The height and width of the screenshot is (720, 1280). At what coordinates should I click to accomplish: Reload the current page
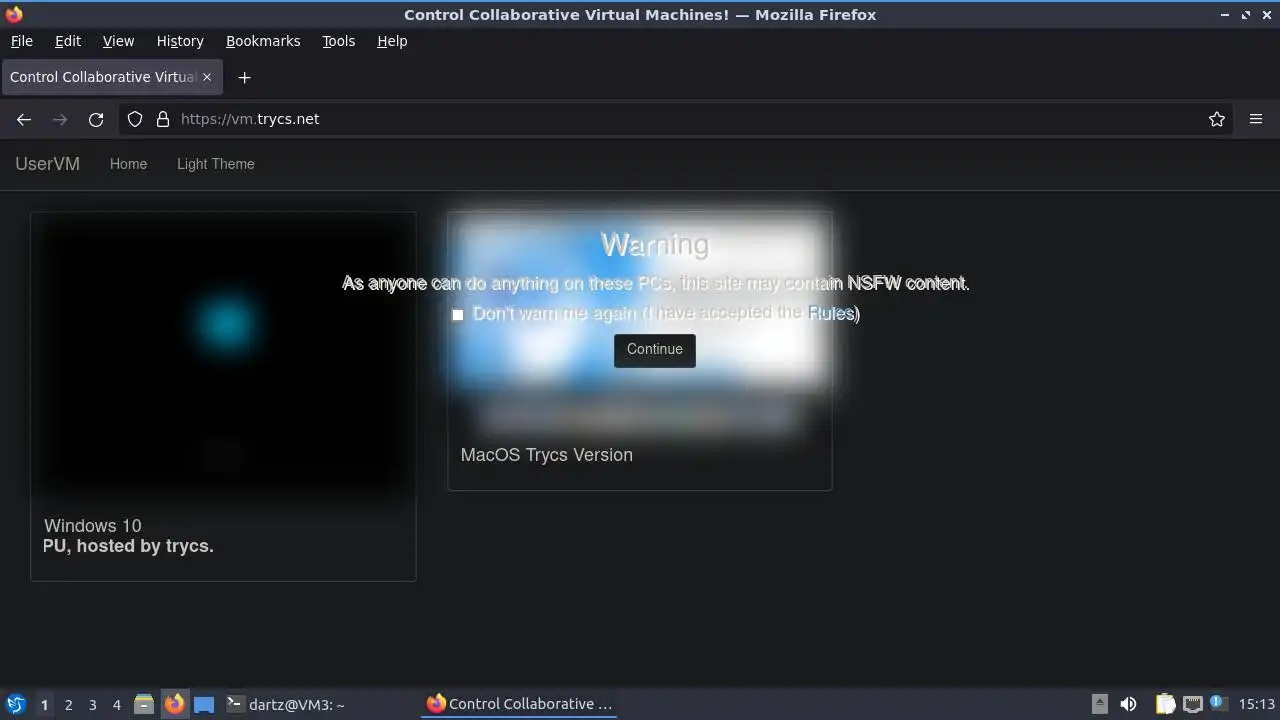(x=96, y=119)
